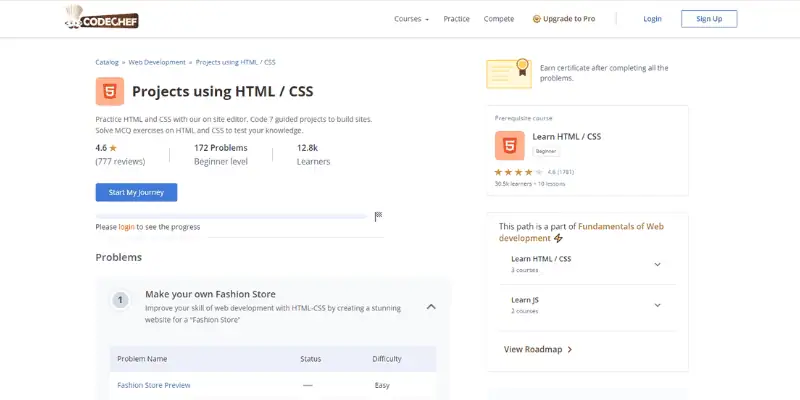Click the CodeChef logo
800x400 pixels.
click(x=102, y=17)
